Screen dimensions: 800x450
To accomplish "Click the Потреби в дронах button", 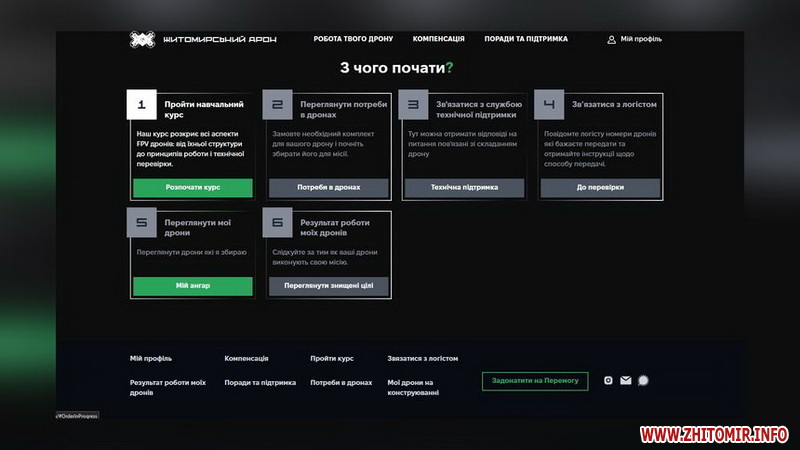I will 328,187.
